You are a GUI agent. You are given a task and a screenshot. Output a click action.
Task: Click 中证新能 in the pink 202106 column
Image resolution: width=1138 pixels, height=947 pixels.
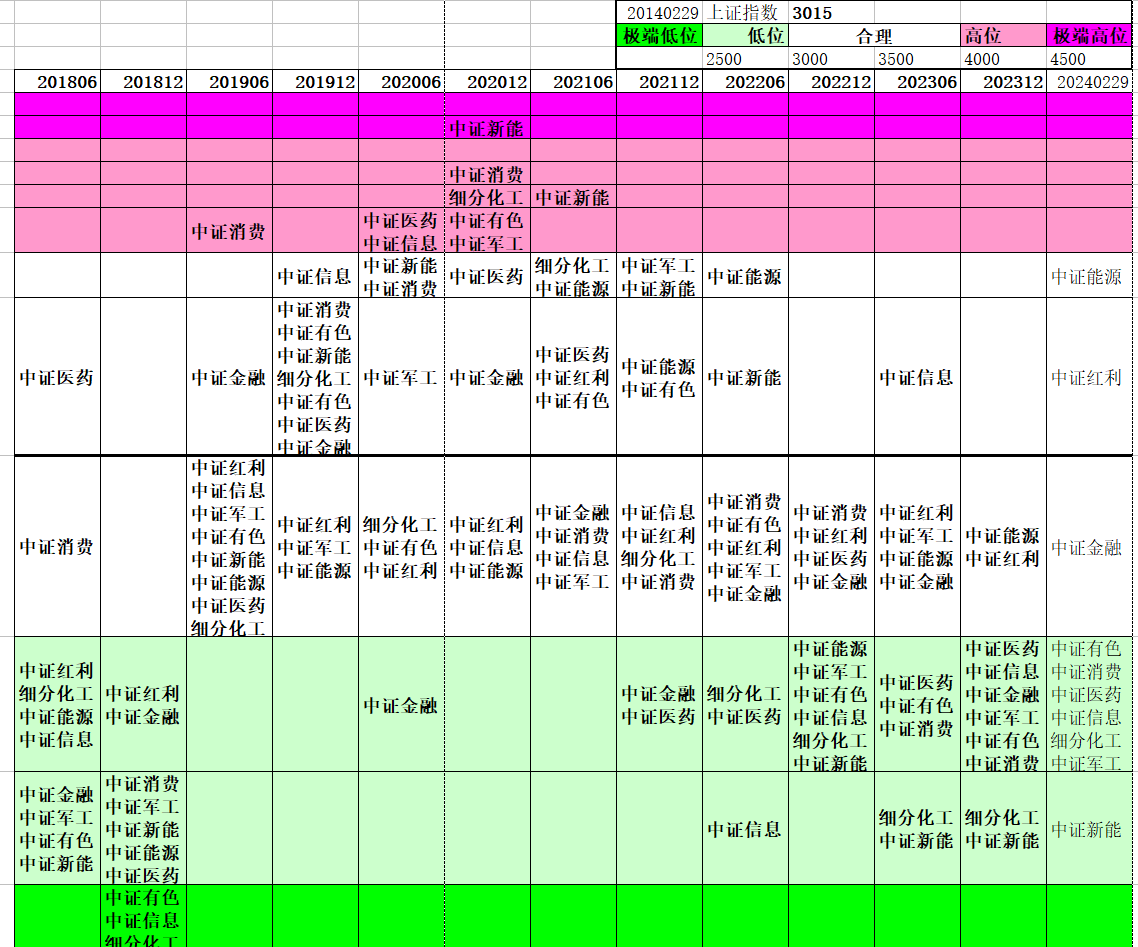coord(573,197)
